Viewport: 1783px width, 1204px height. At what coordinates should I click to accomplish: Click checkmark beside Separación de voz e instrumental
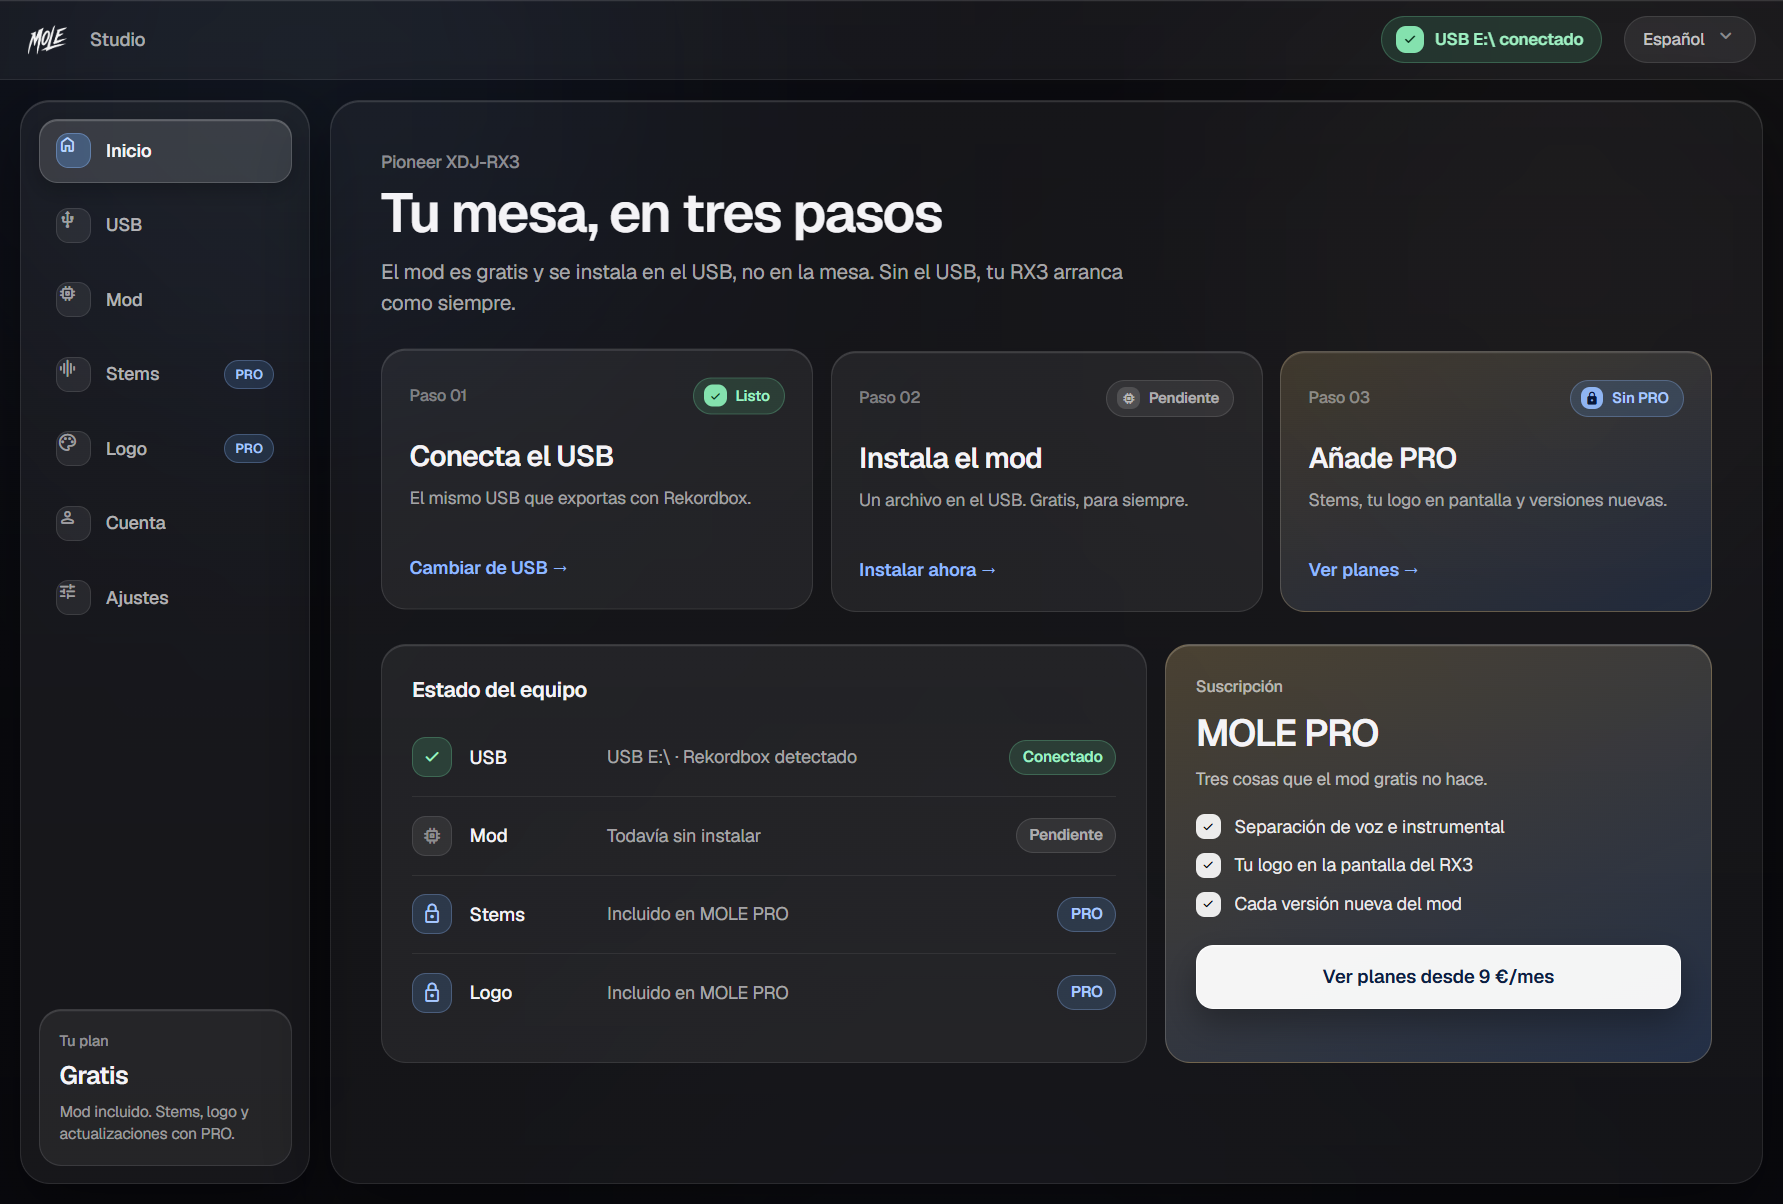[1209, 827]
